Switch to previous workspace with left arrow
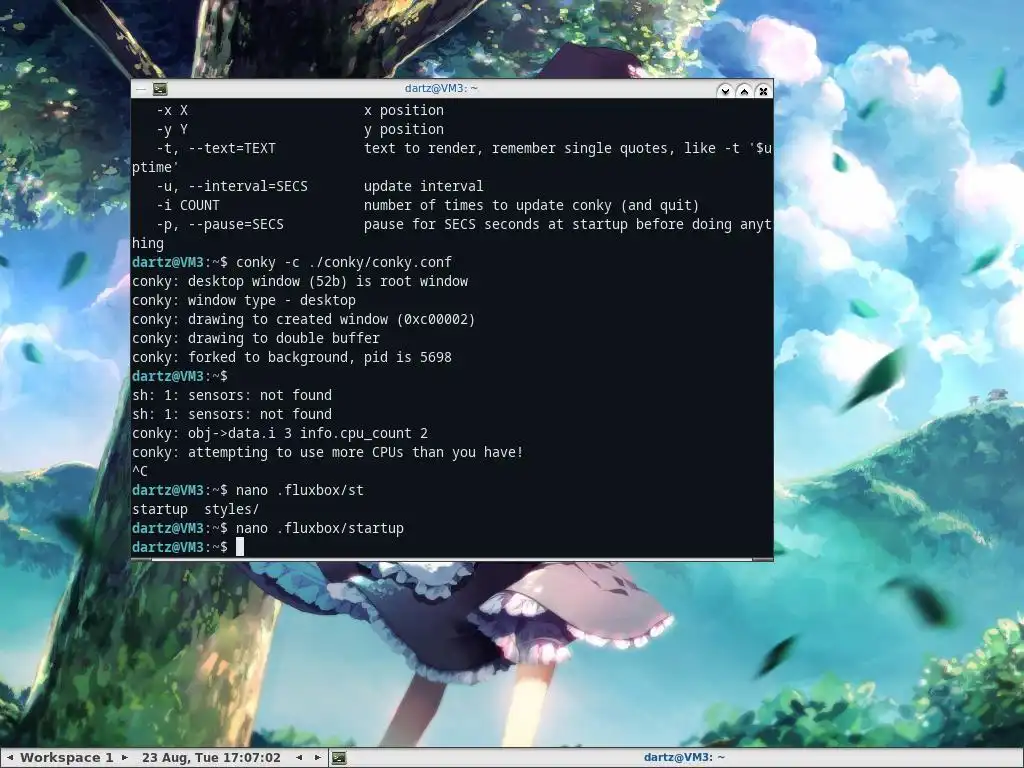1024x768 pixels. point(10,758)
